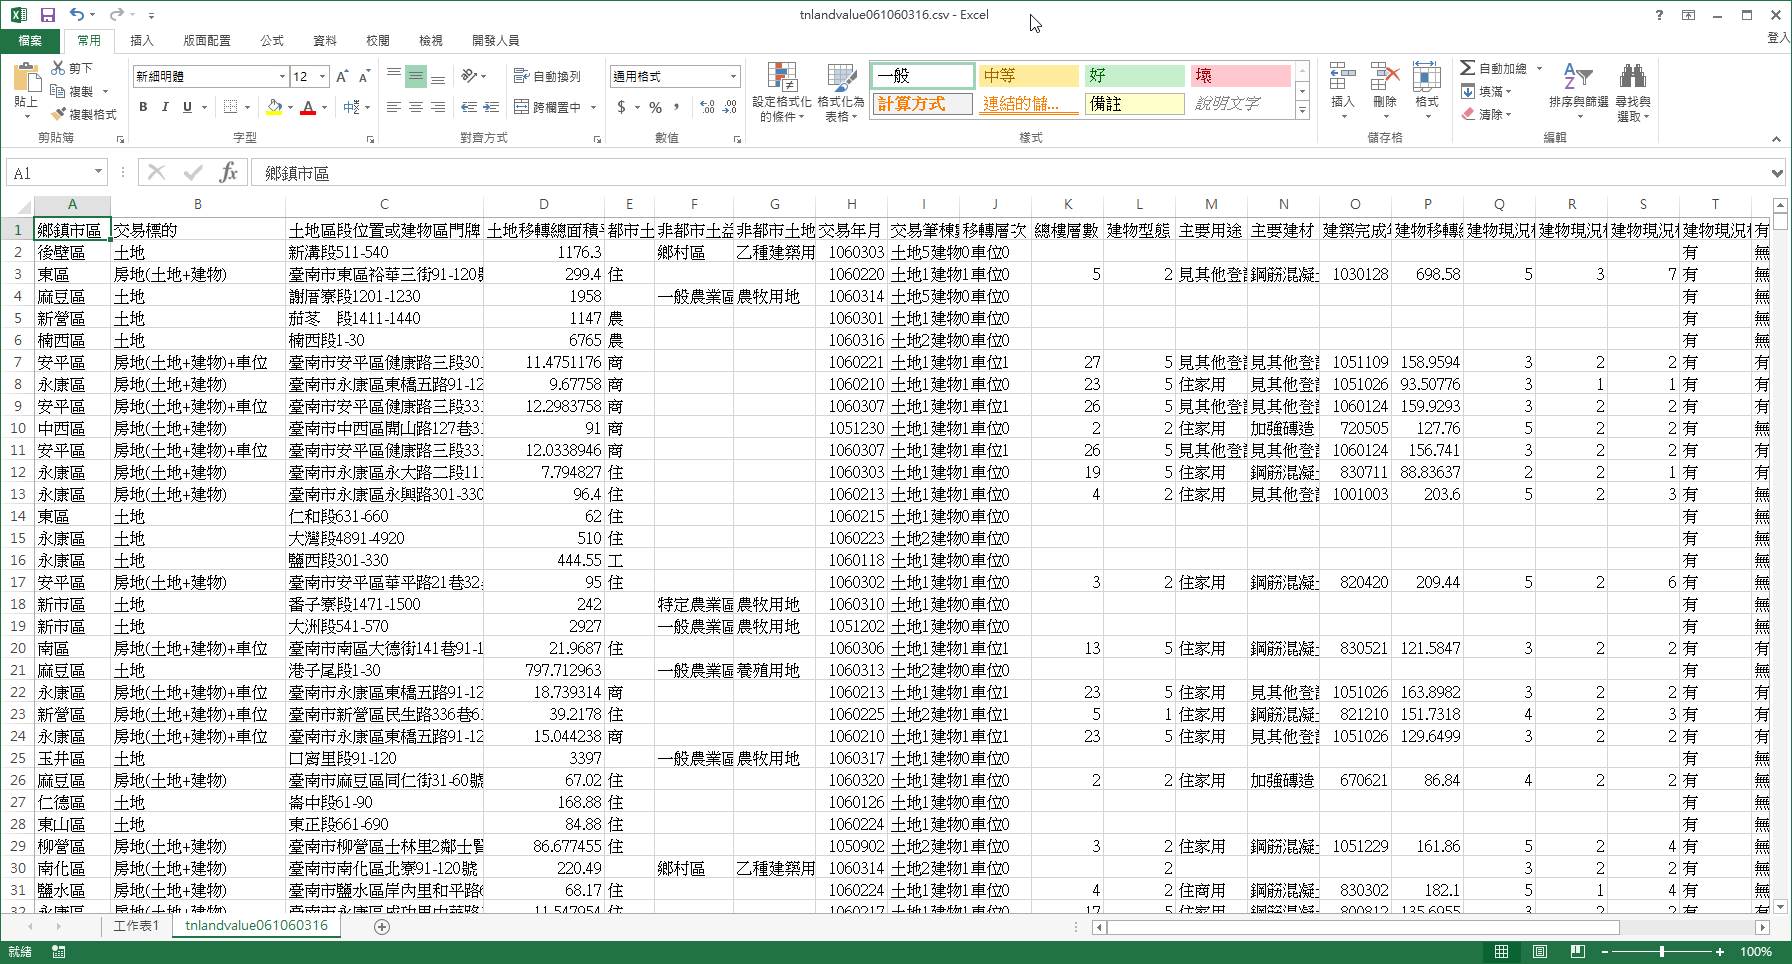Expand the number format (通用格式) dropdown

pyautogui.click(x=733, y=77)
